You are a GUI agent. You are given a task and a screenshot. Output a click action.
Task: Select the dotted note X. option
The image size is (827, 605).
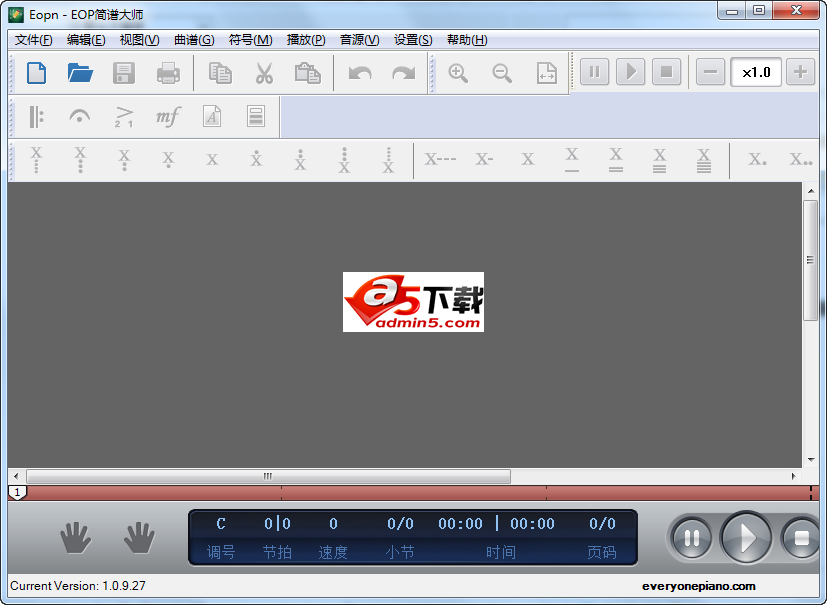point(757,159)
